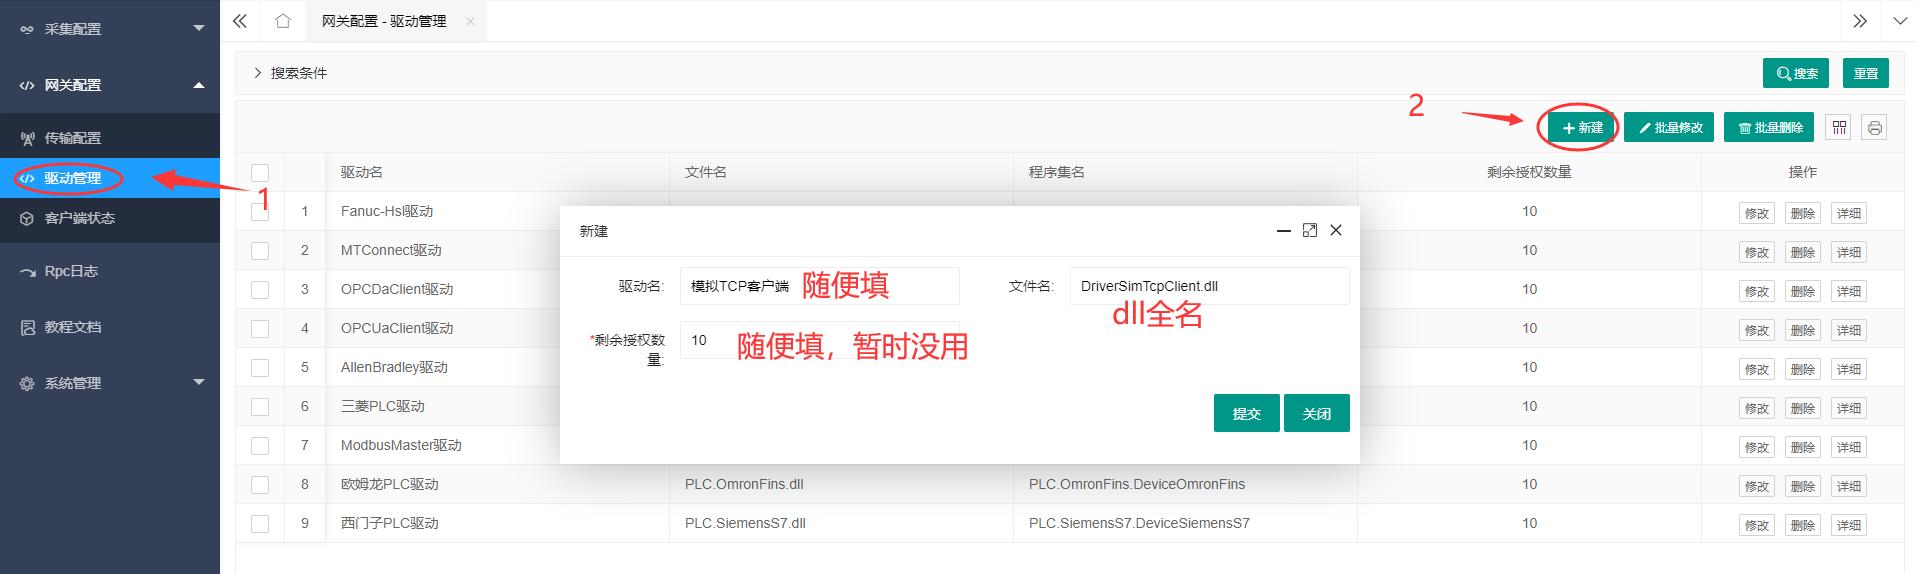
Task: Open the column filter grid icon
Action: [x=1839, y=127]
